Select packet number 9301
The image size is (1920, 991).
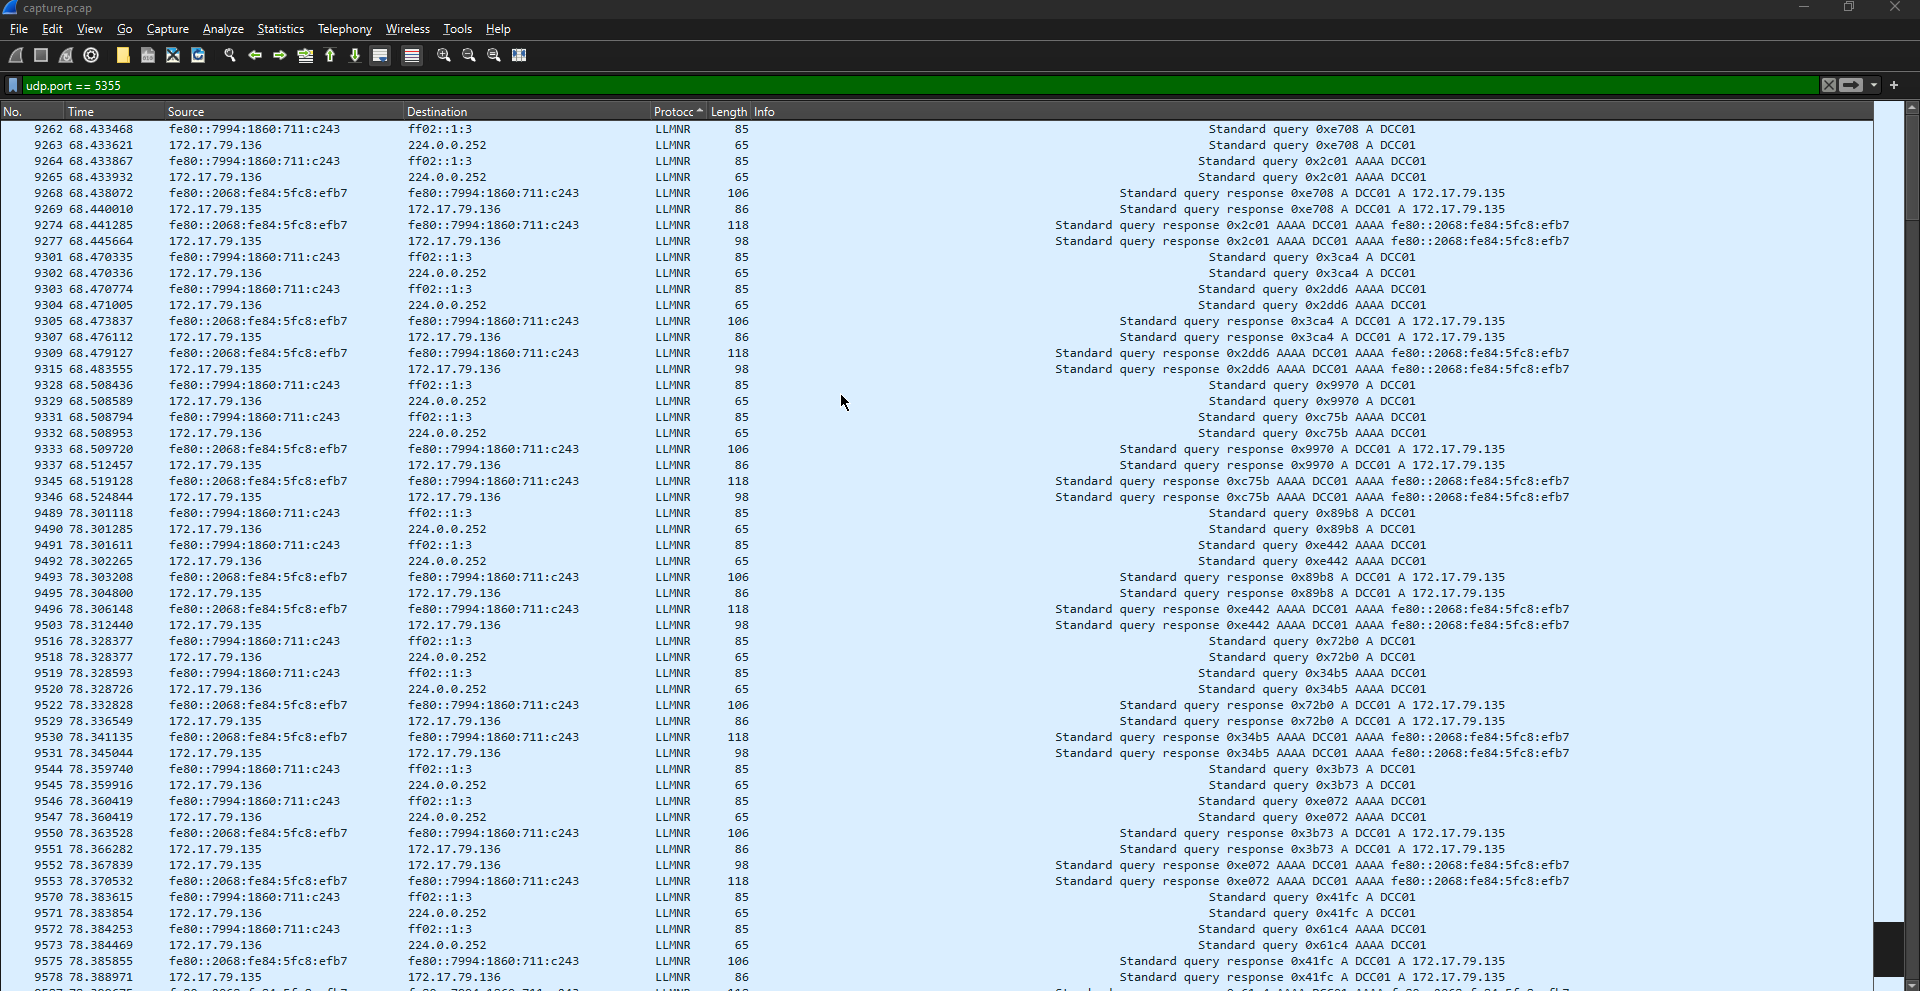(x=936, y=257)
